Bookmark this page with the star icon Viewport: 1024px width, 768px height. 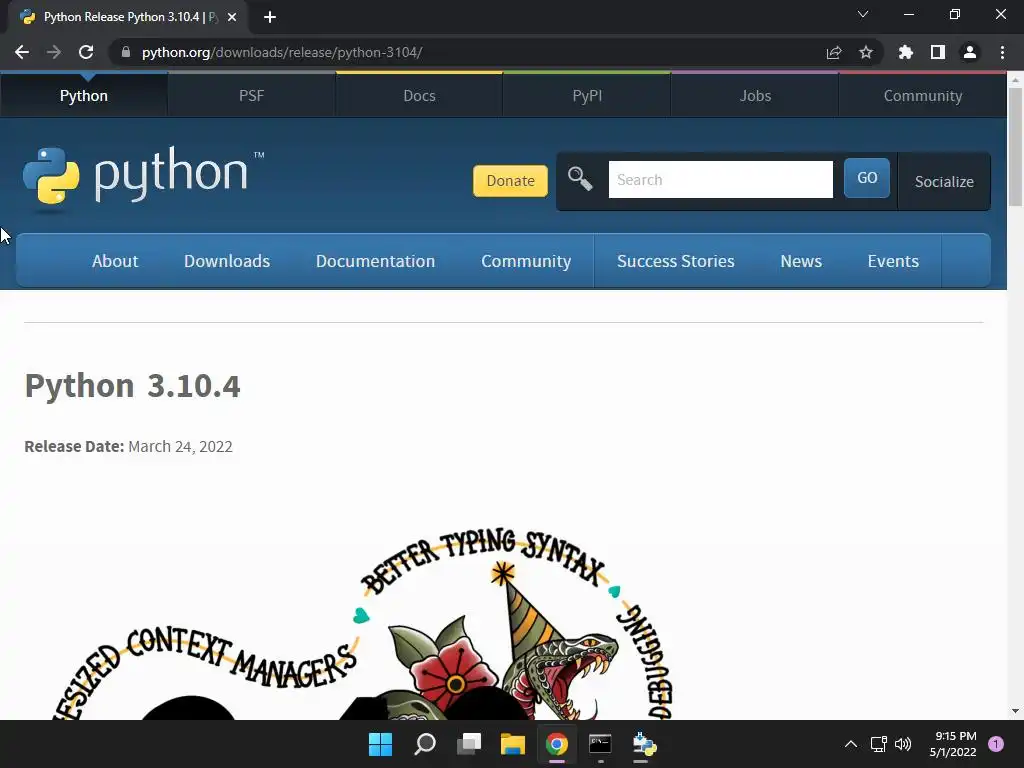click(x=866, y=52)
